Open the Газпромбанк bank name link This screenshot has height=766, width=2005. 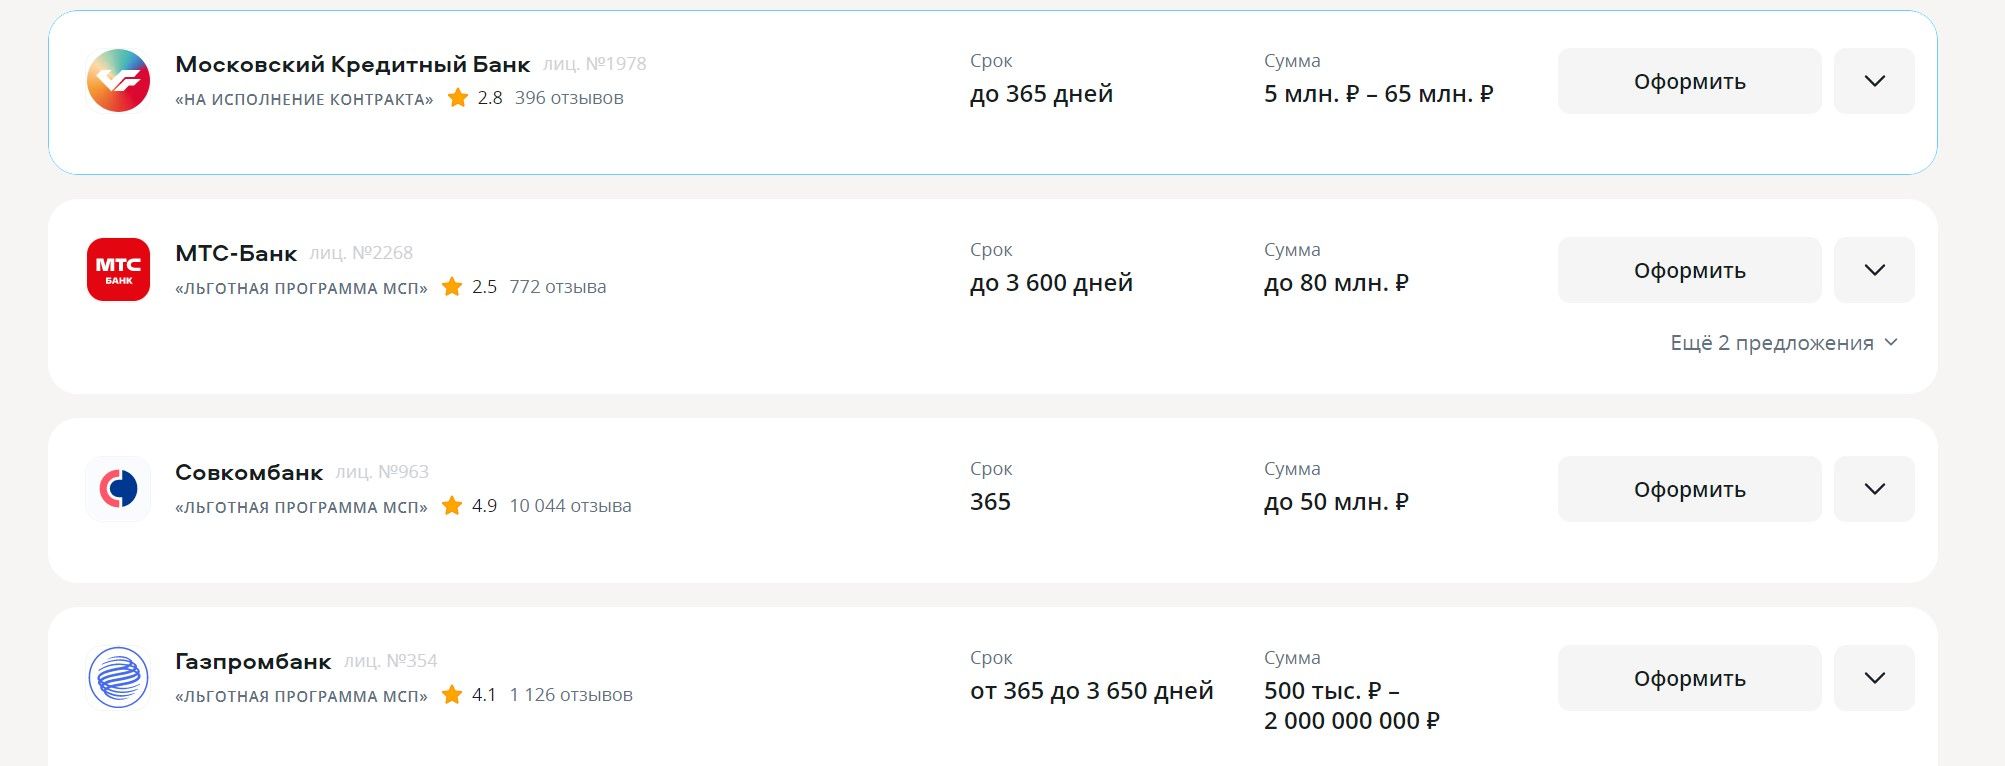253,661
